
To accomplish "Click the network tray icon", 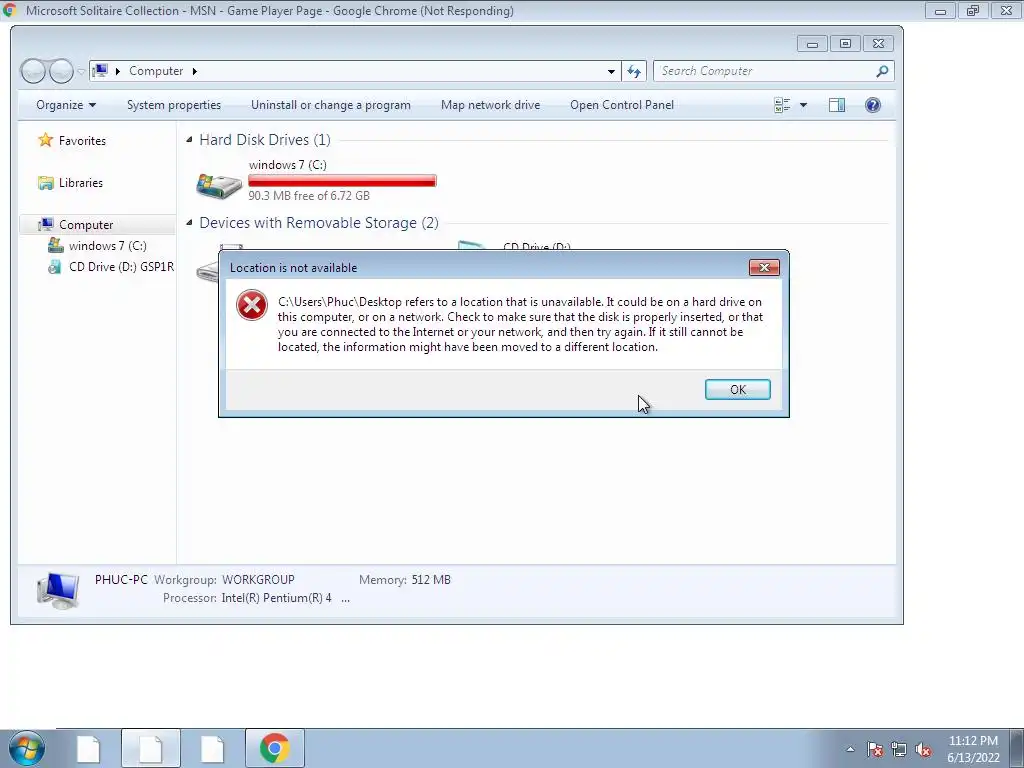I will (899, 749).
